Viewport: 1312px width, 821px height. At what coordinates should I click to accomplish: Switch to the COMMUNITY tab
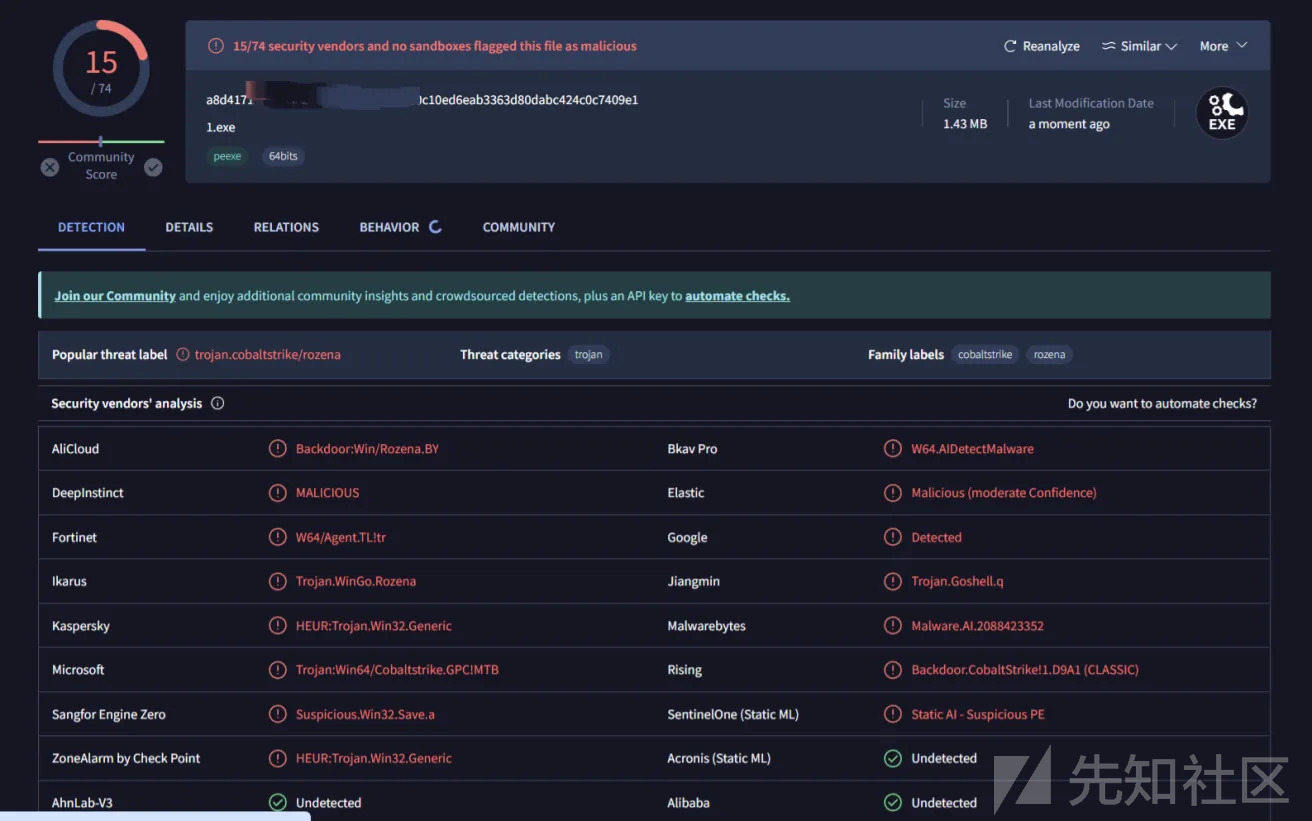518,227
